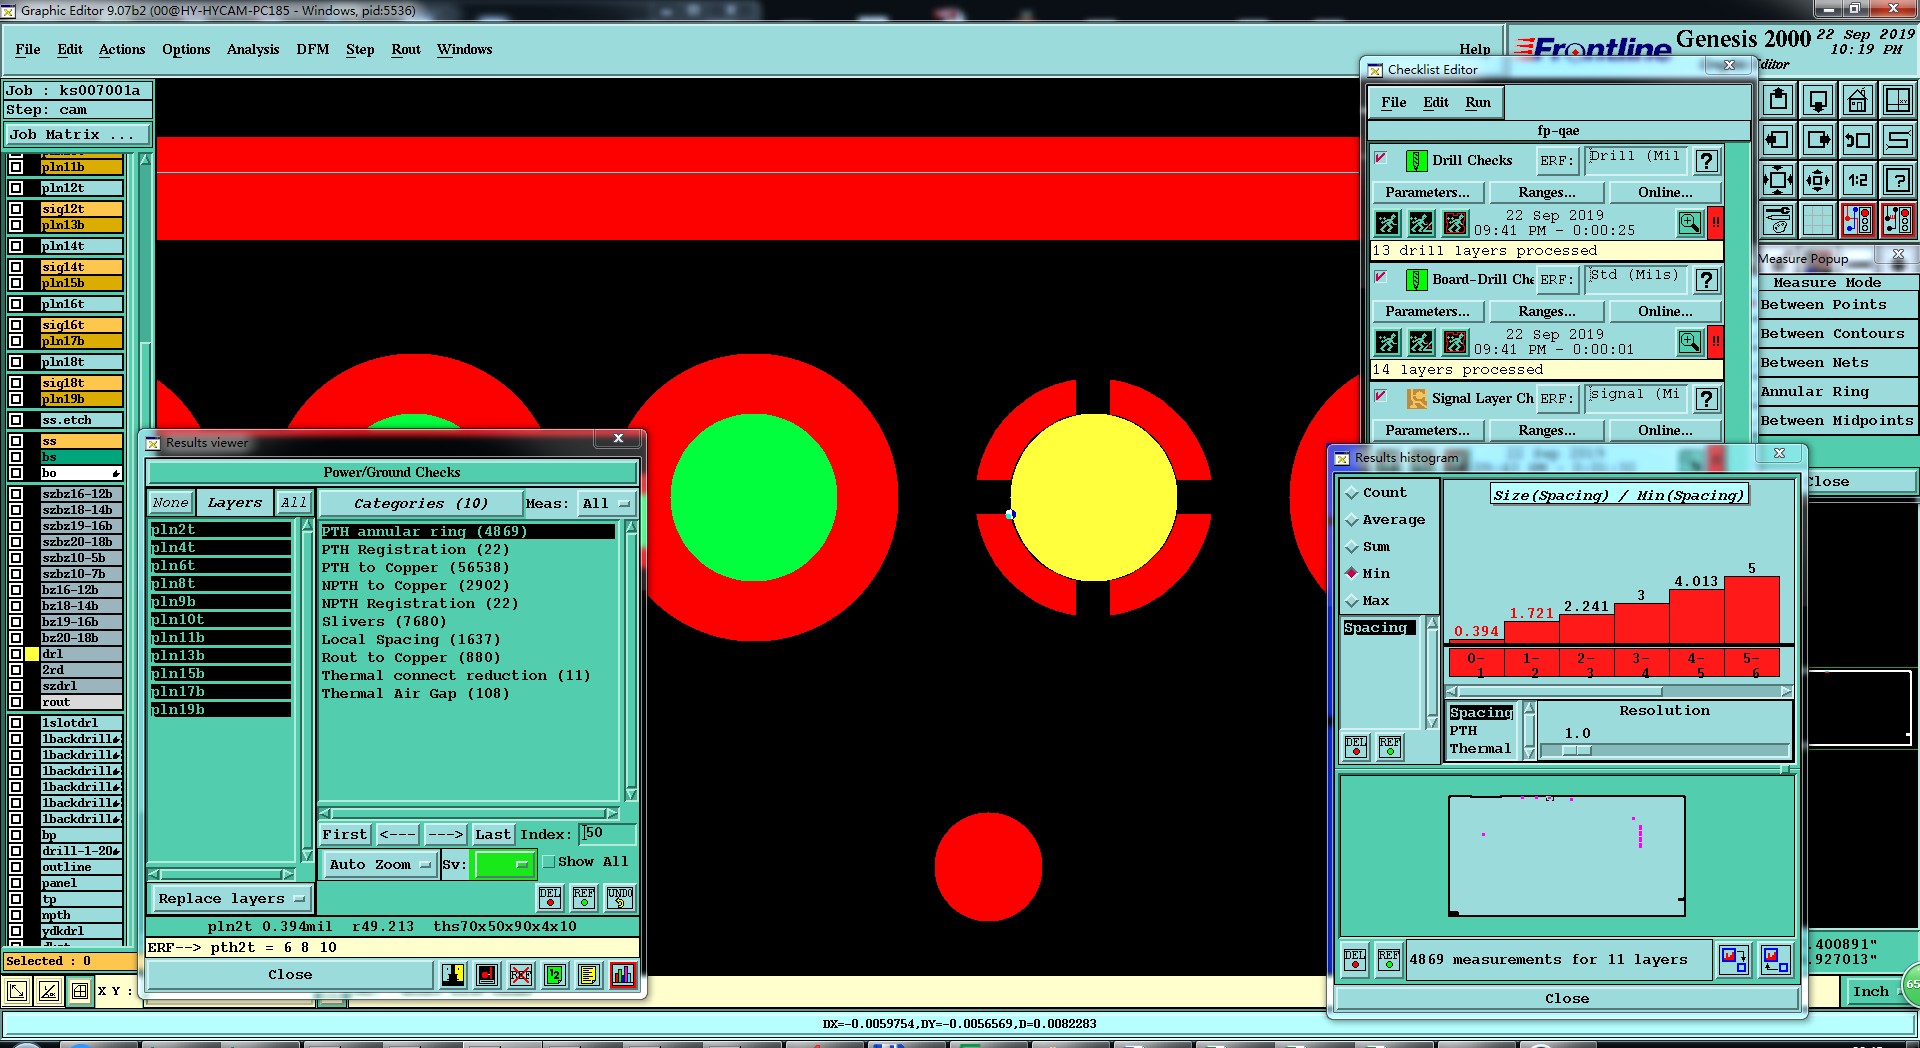Open the Rout menu
This screenshot has width=1920, height=1048.
point(406,49)
